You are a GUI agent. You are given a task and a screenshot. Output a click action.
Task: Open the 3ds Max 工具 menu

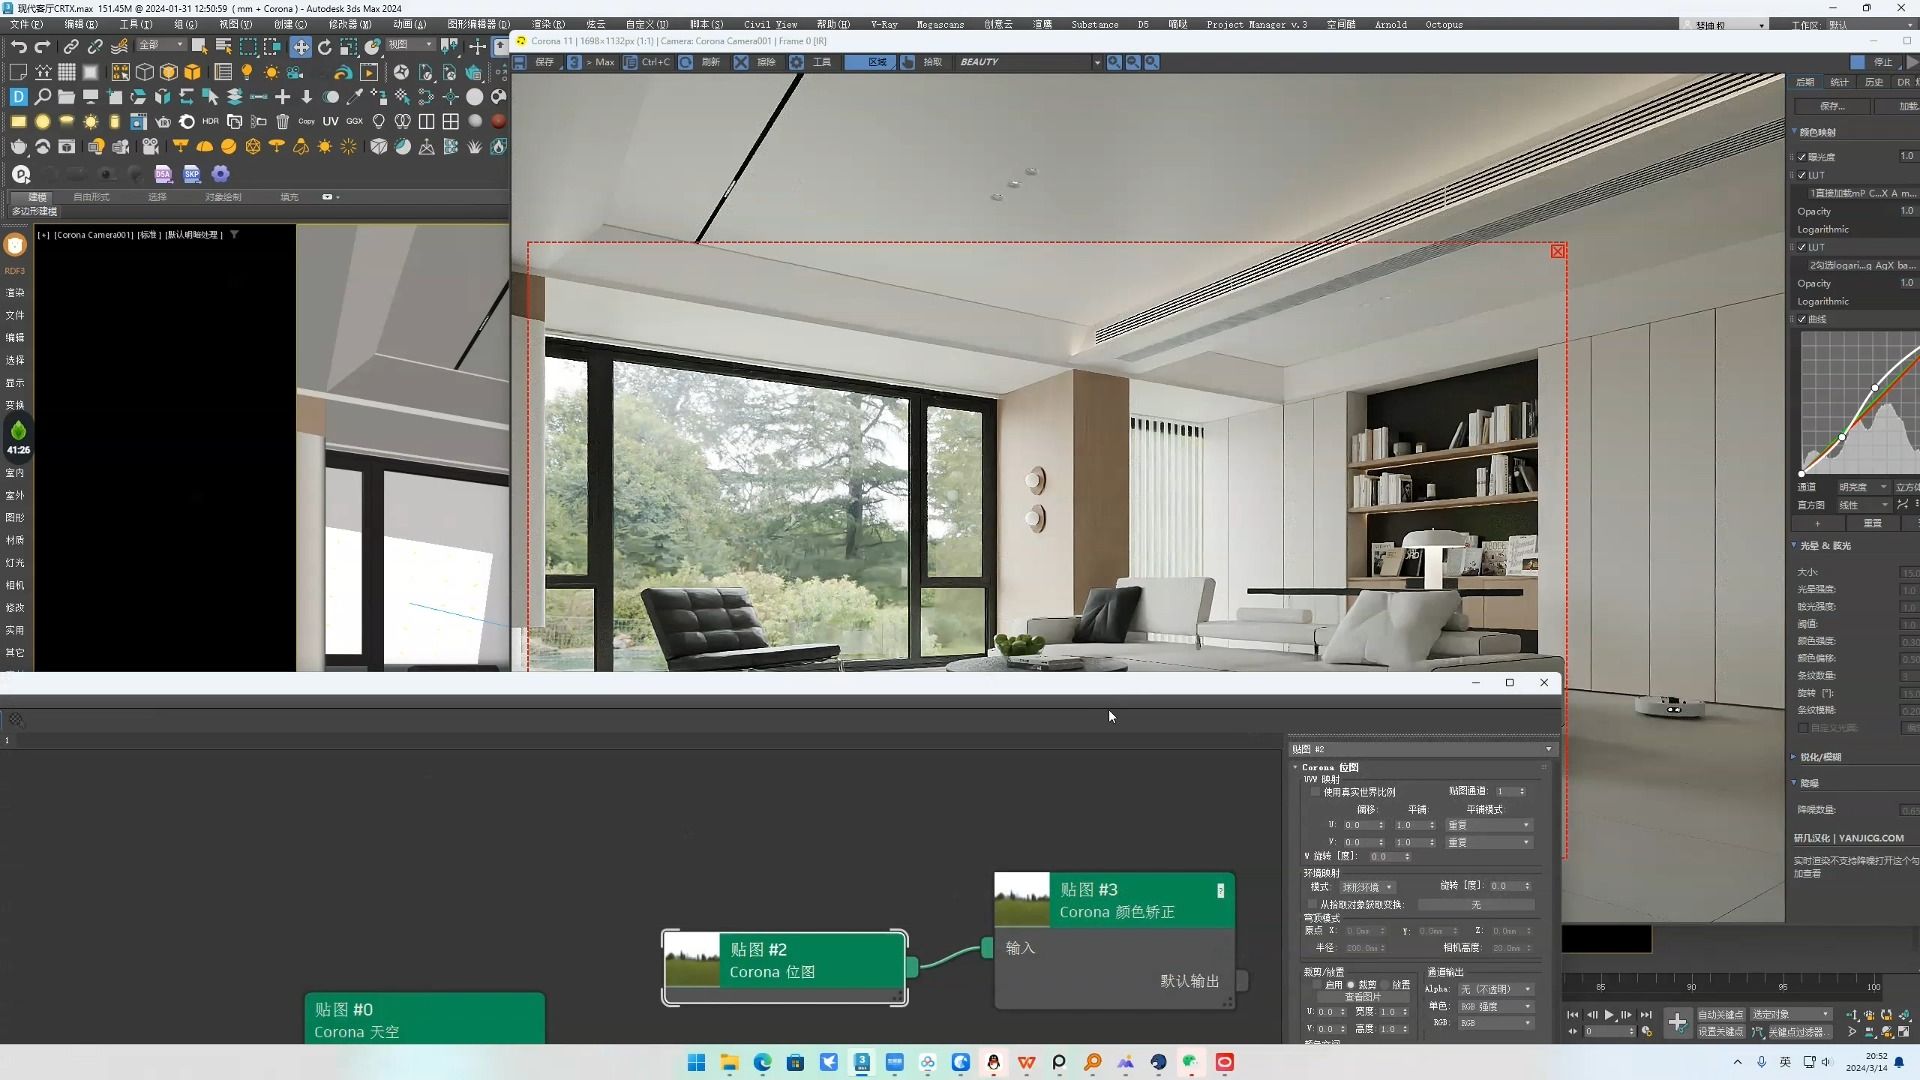pos(133,24)
